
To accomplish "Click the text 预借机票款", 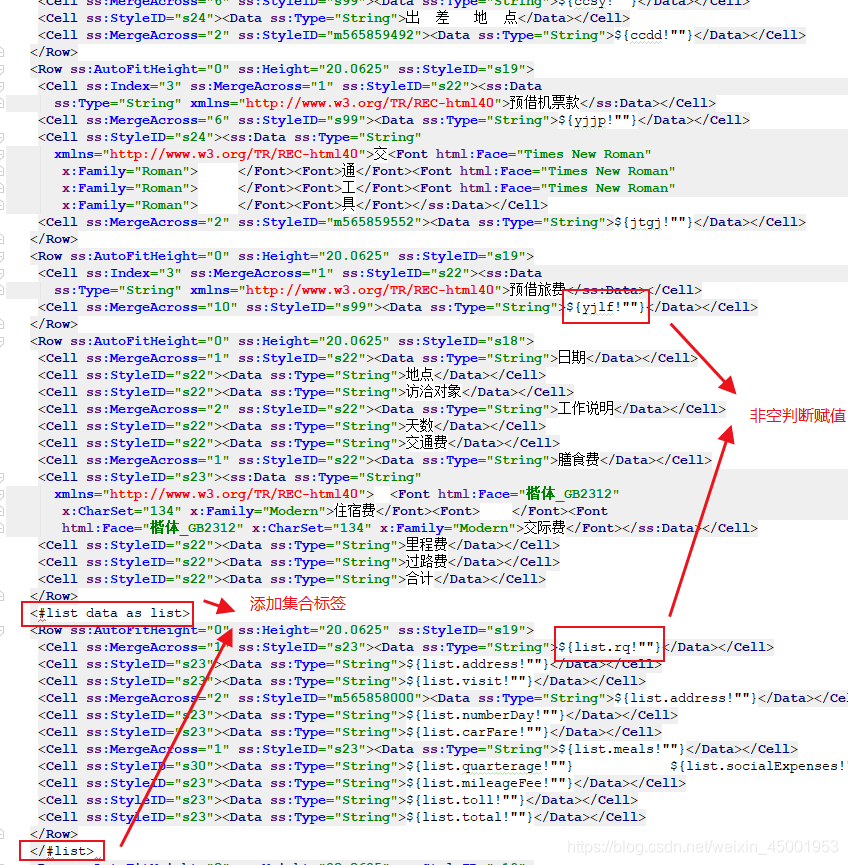I will coord(544,103).
